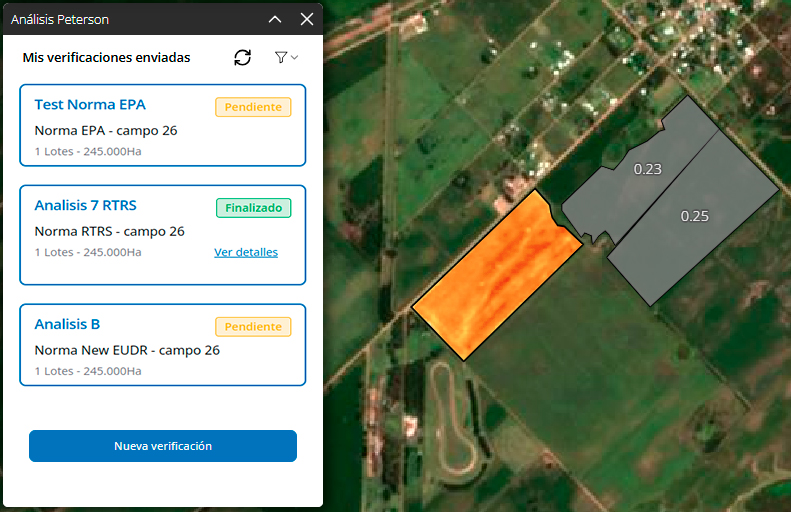Select the text Norma RTRS - campo 26

[x=109, y=232]
